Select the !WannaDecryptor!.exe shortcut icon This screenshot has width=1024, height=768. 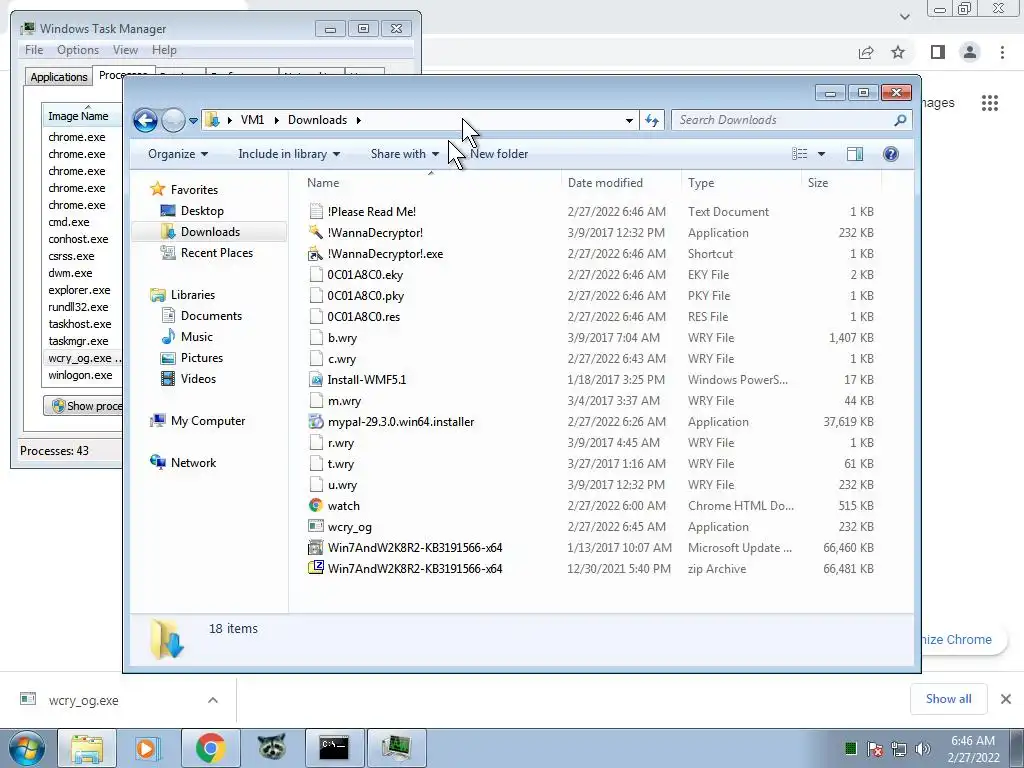click(316, 253)
